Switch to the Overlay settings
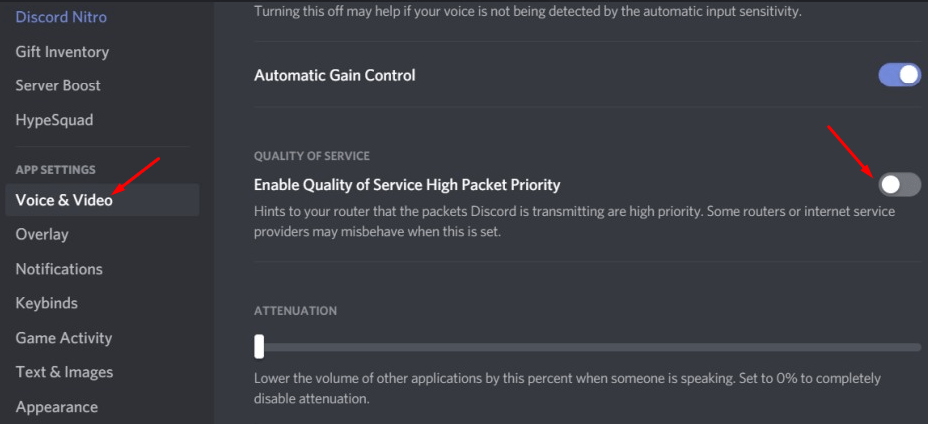This screenshot has width=928, height=424. (42, 234)
